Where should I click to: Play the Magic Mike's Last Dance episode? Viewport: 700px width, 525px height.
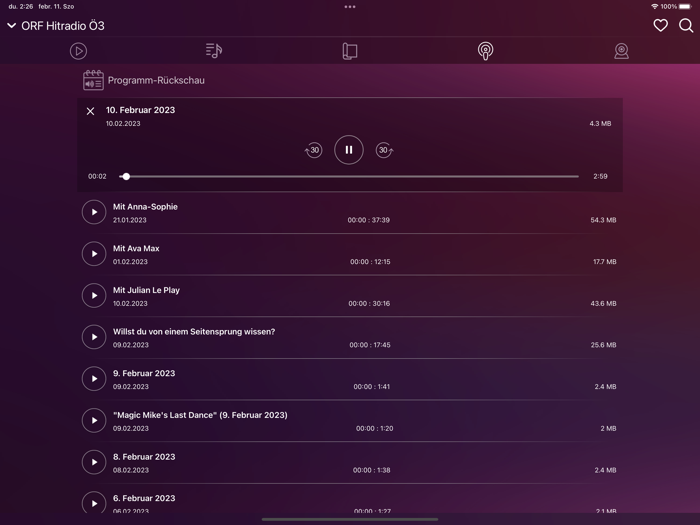94,421
